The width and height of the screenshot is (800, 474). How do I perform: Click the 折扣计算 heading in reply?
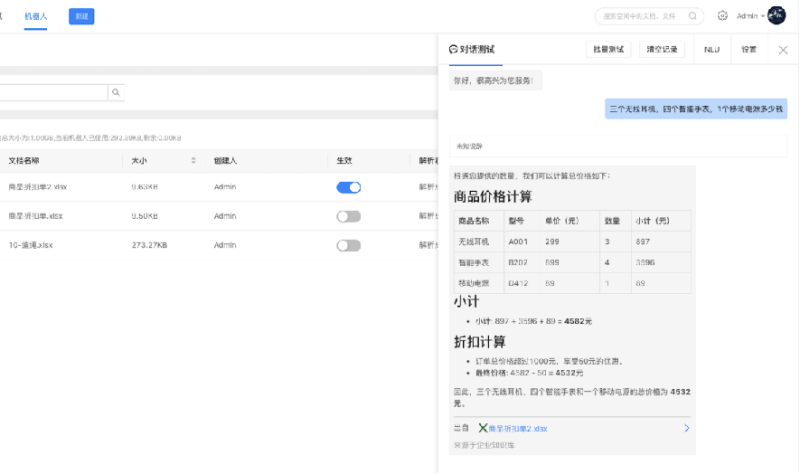coord(480,342)
